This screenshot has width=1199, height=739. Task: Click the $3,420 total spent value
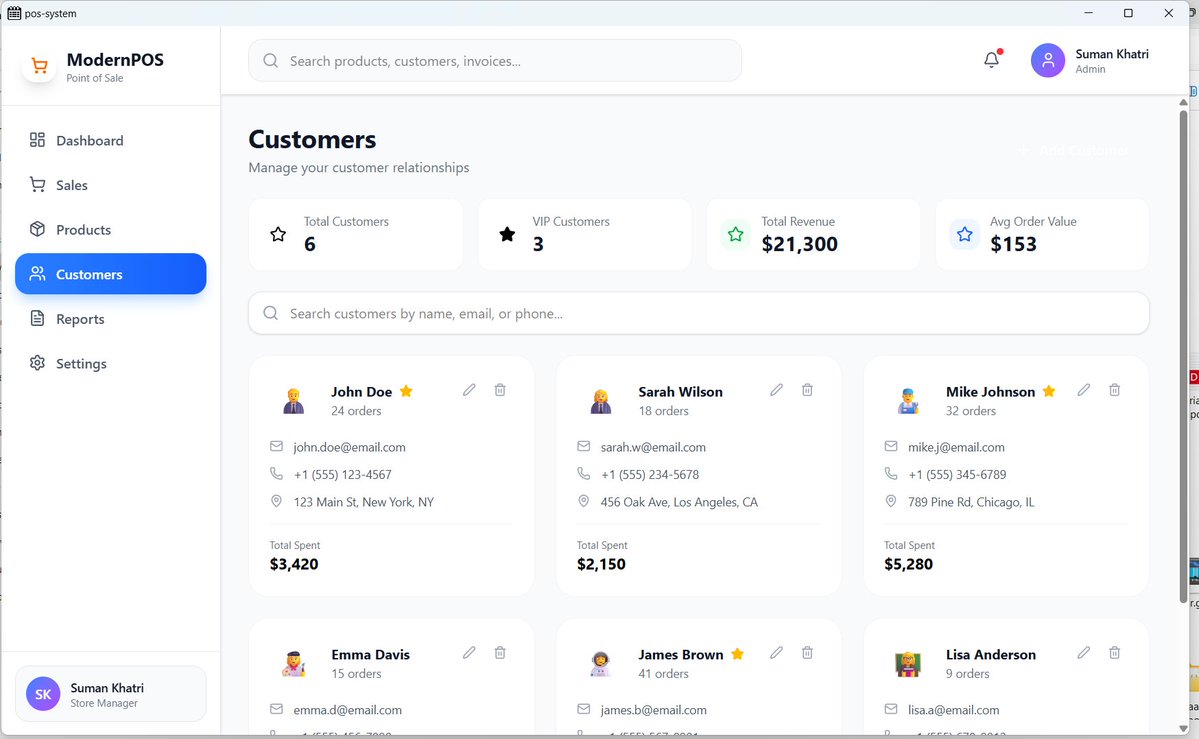tap(294, 564)
